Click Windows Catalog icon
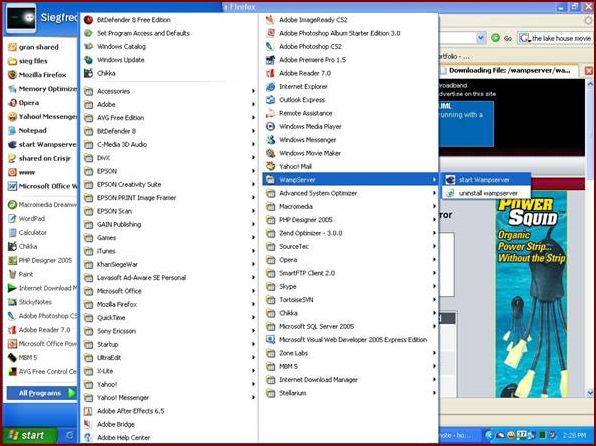This screenshot has width=596, height=446. [x=88, y=46]
